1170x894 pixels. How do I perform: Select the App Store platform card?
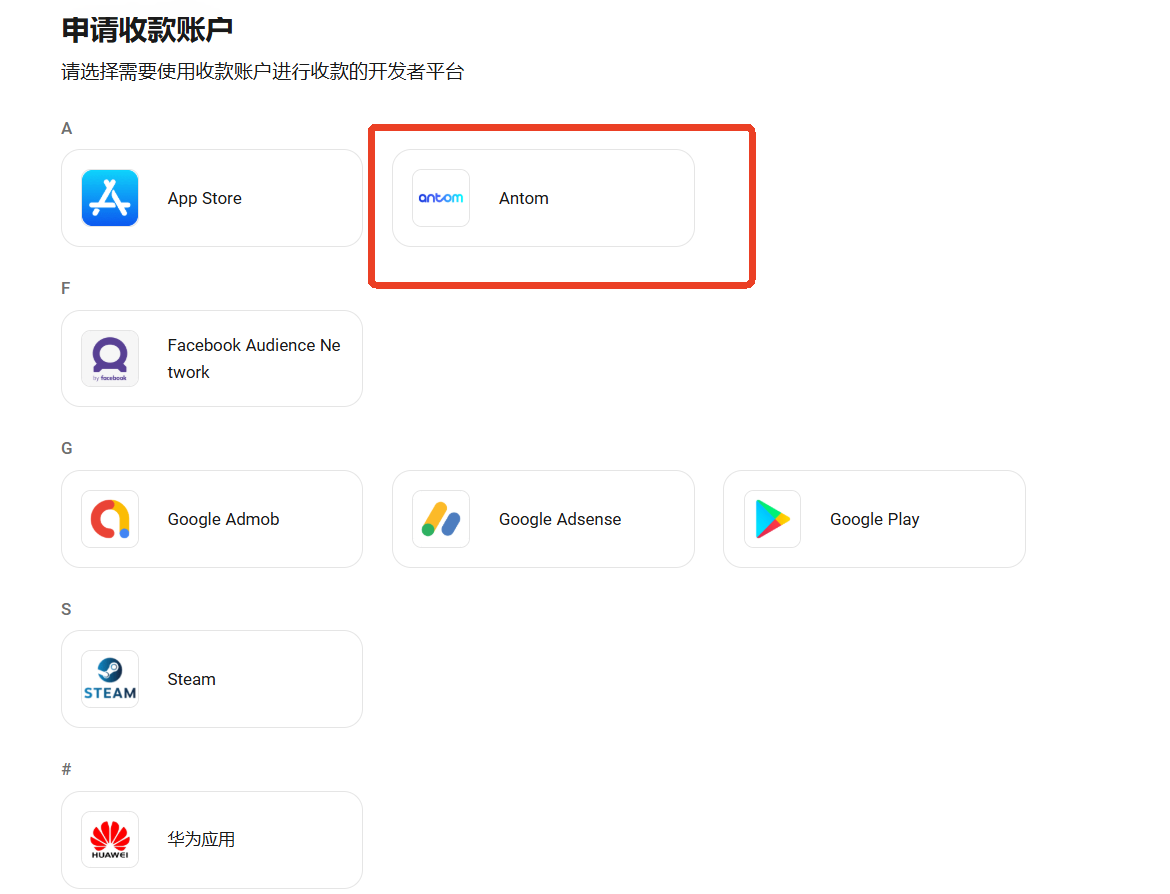(x=212, y=198)
